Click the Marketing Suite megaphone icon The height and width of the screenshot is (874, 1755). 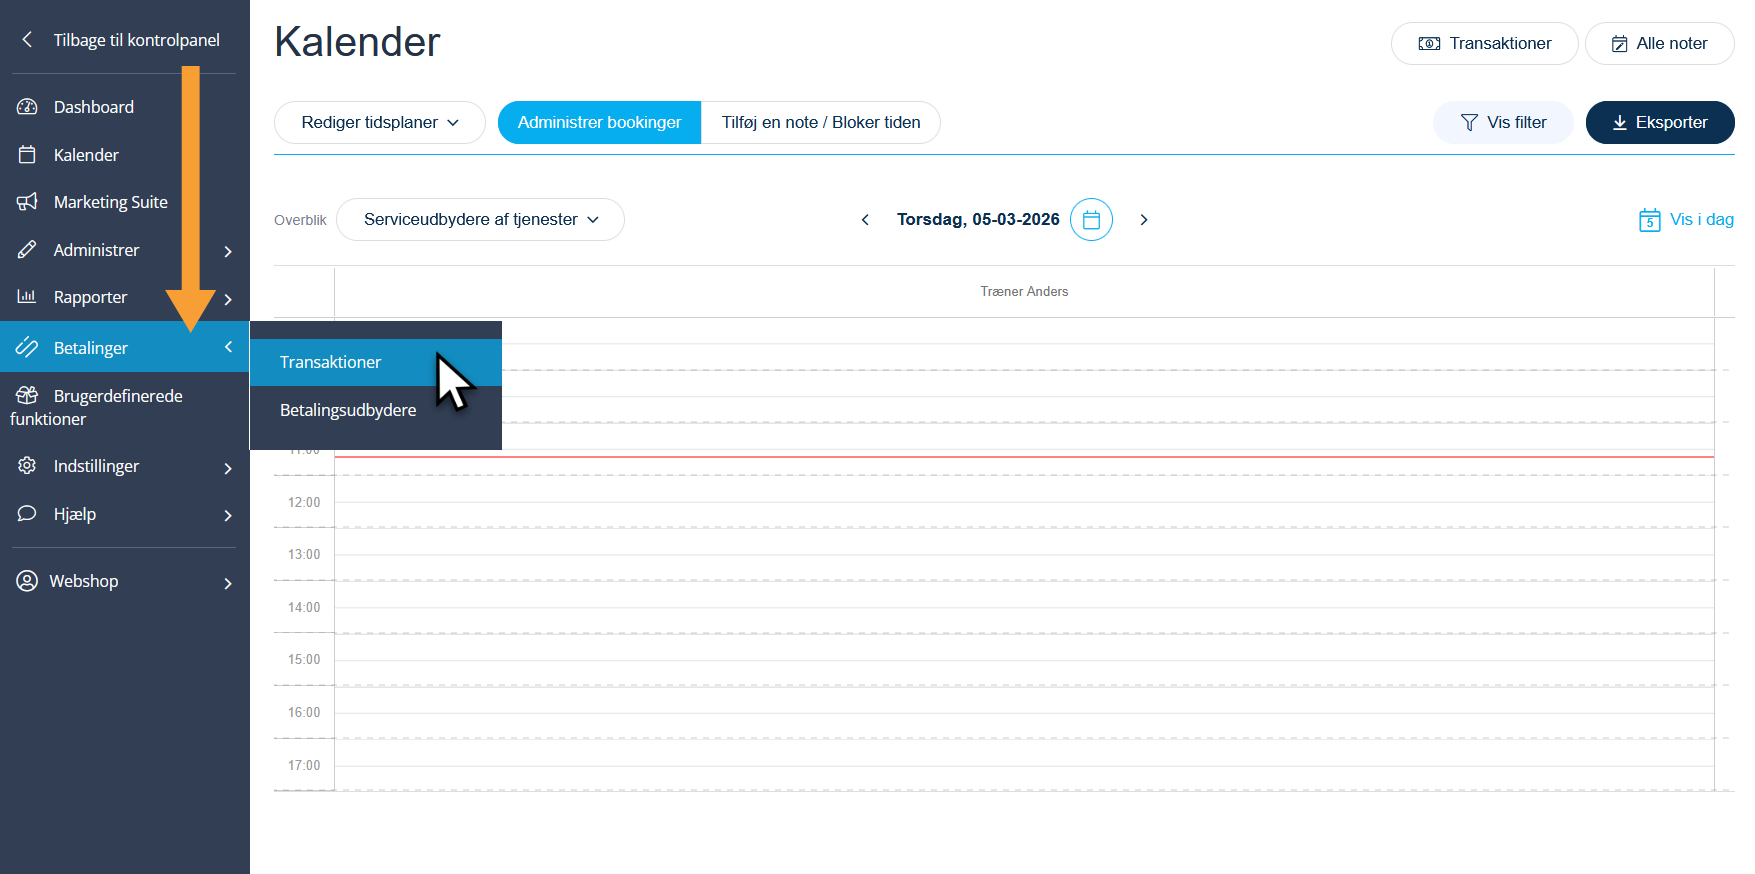(27, 202)
